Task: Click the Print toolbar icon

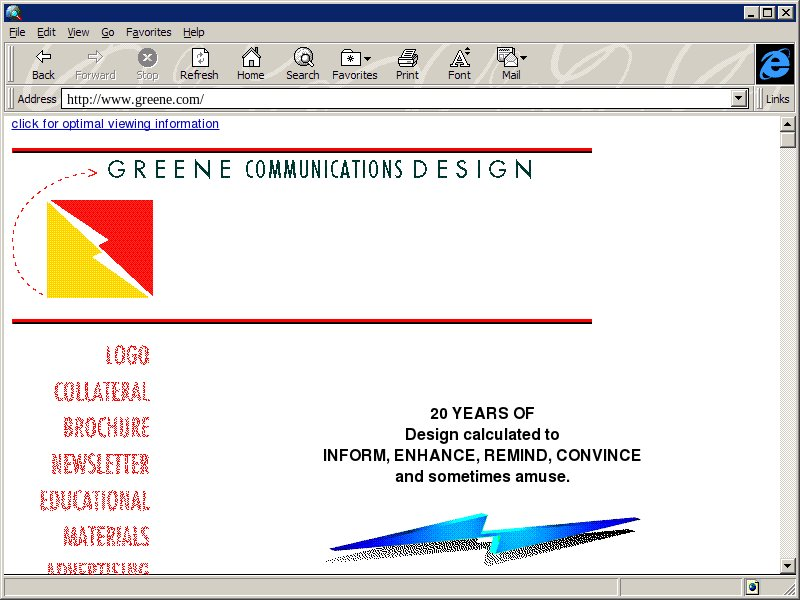Action: (x=407, y=58)
